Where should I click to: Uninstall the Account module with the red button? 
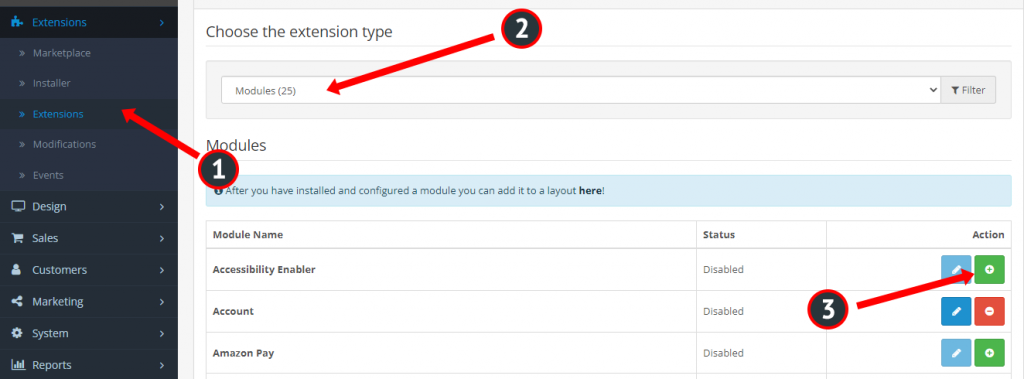tap(989, 311)
